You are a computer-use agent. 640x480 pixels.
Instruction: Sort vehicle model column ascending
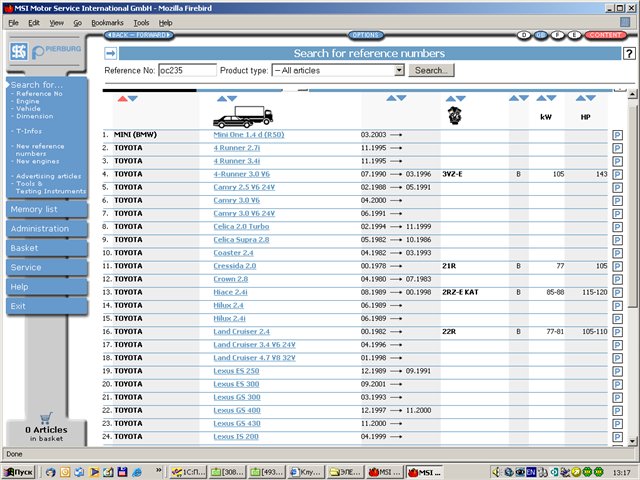click(x=222, y=99)
